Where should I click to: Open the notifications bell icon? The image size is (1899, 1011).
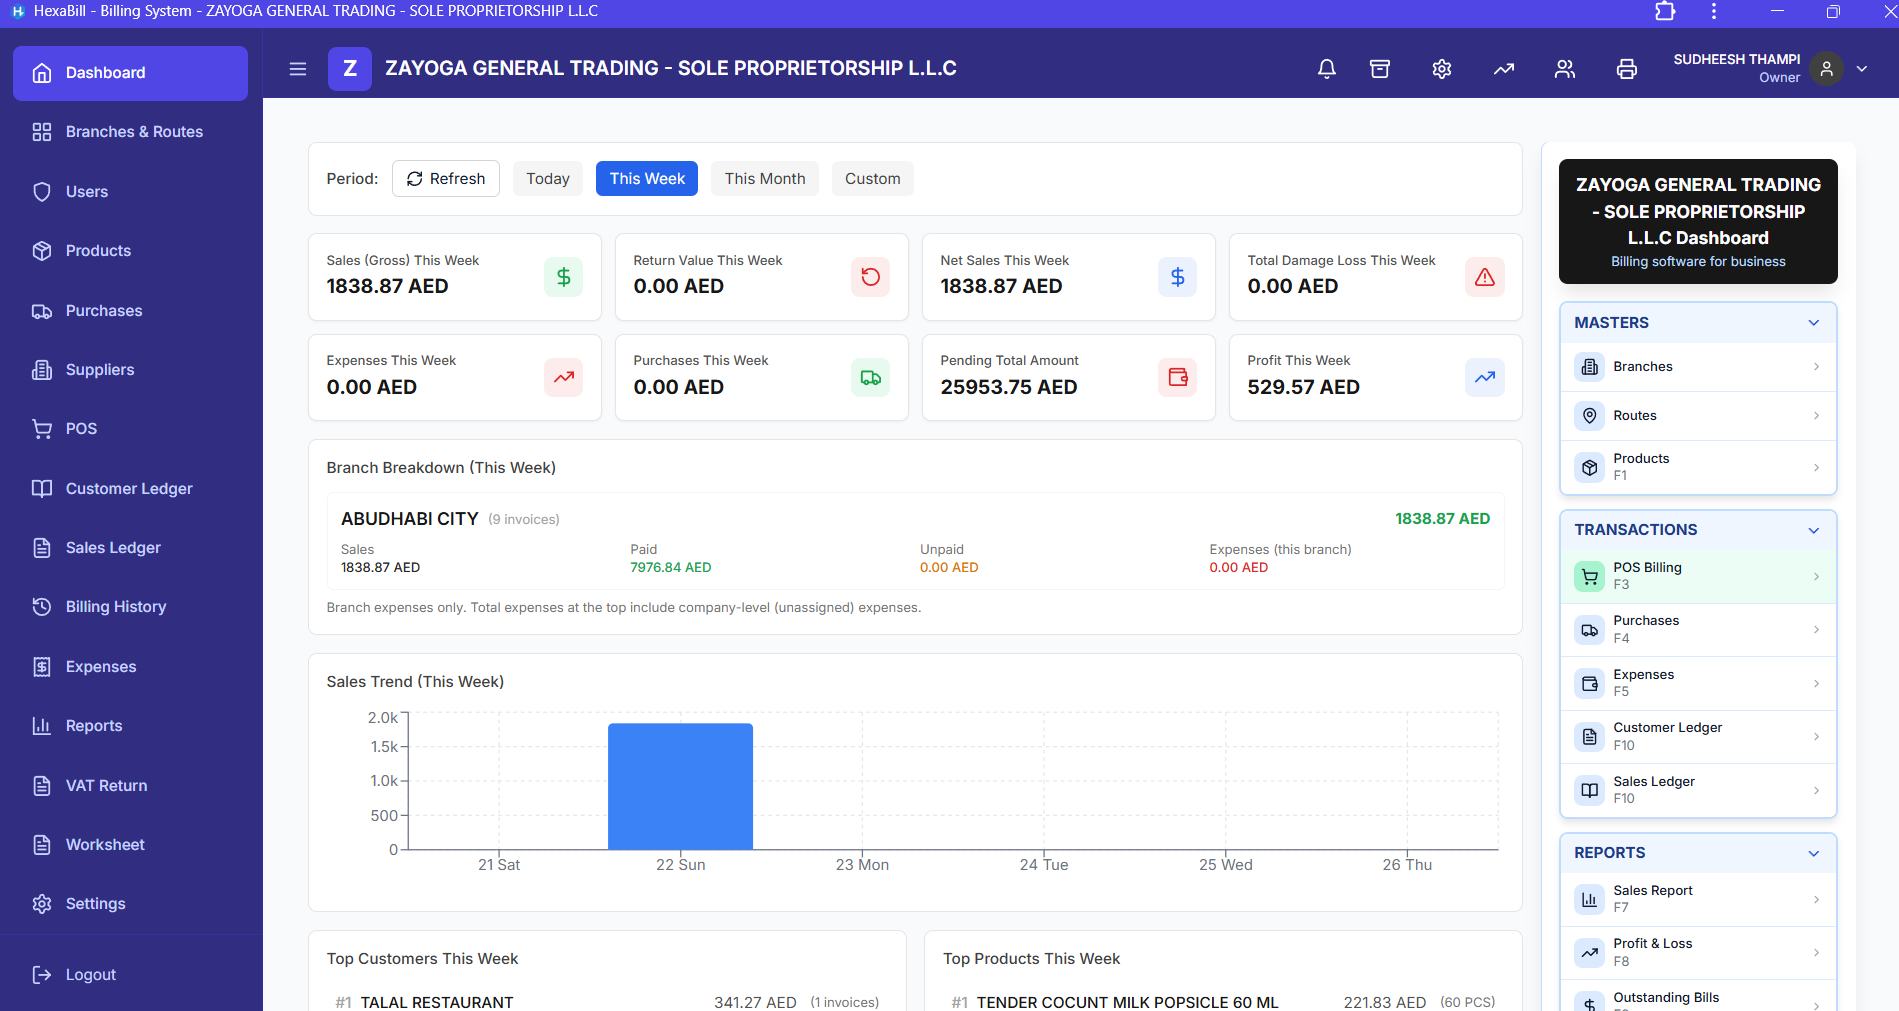tap(1326, 69)
